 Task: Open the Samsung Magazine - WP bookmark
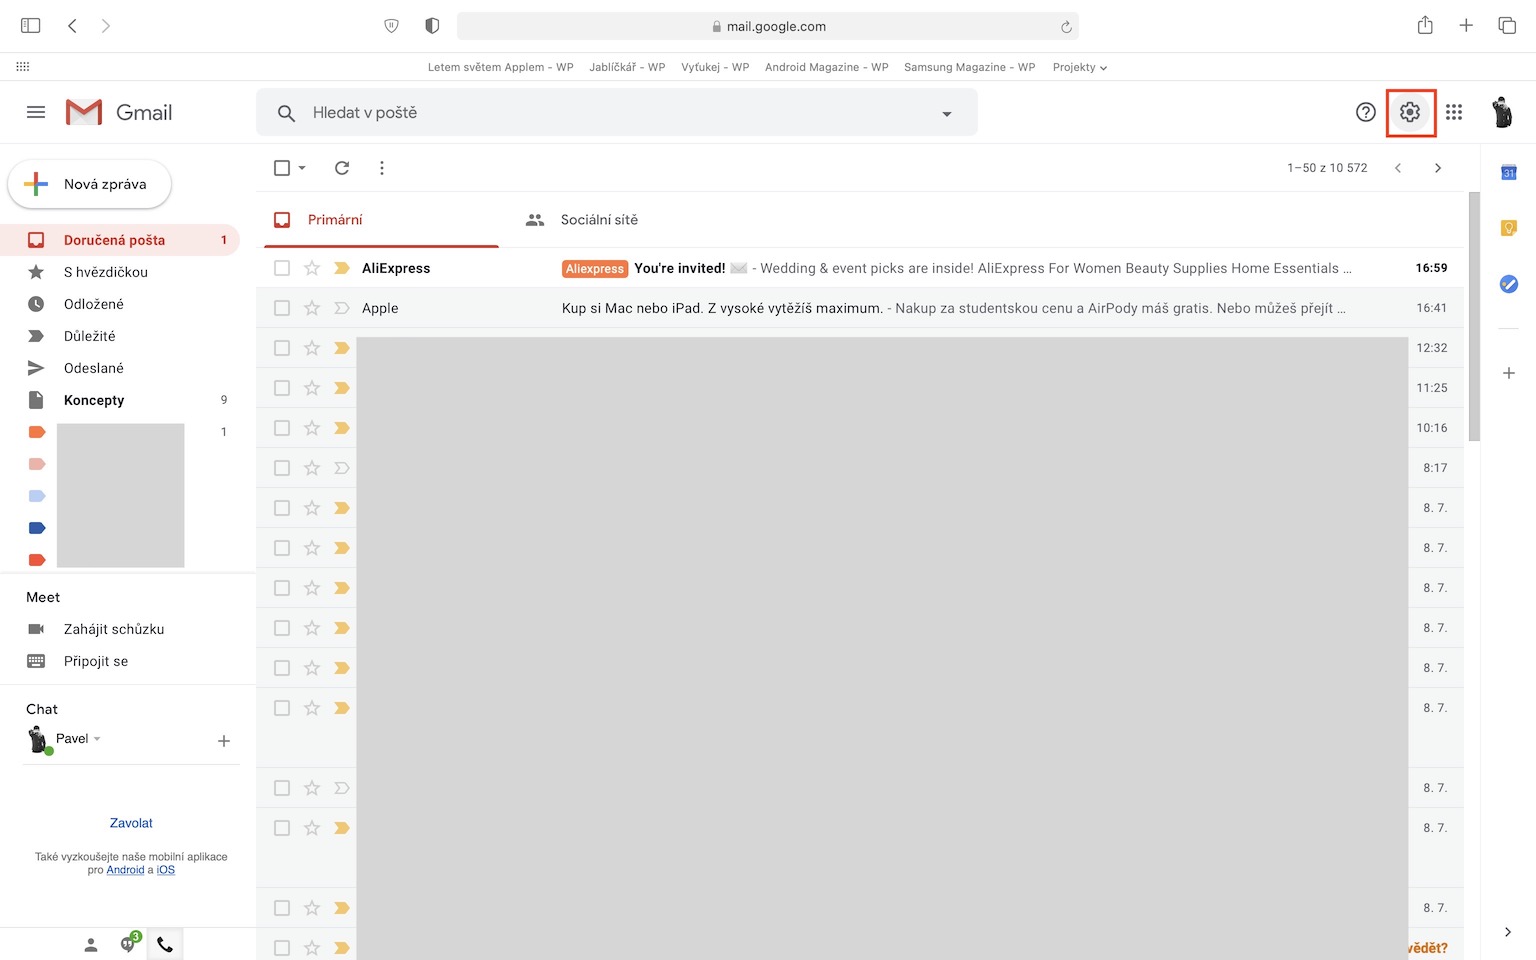coord(969,67)
